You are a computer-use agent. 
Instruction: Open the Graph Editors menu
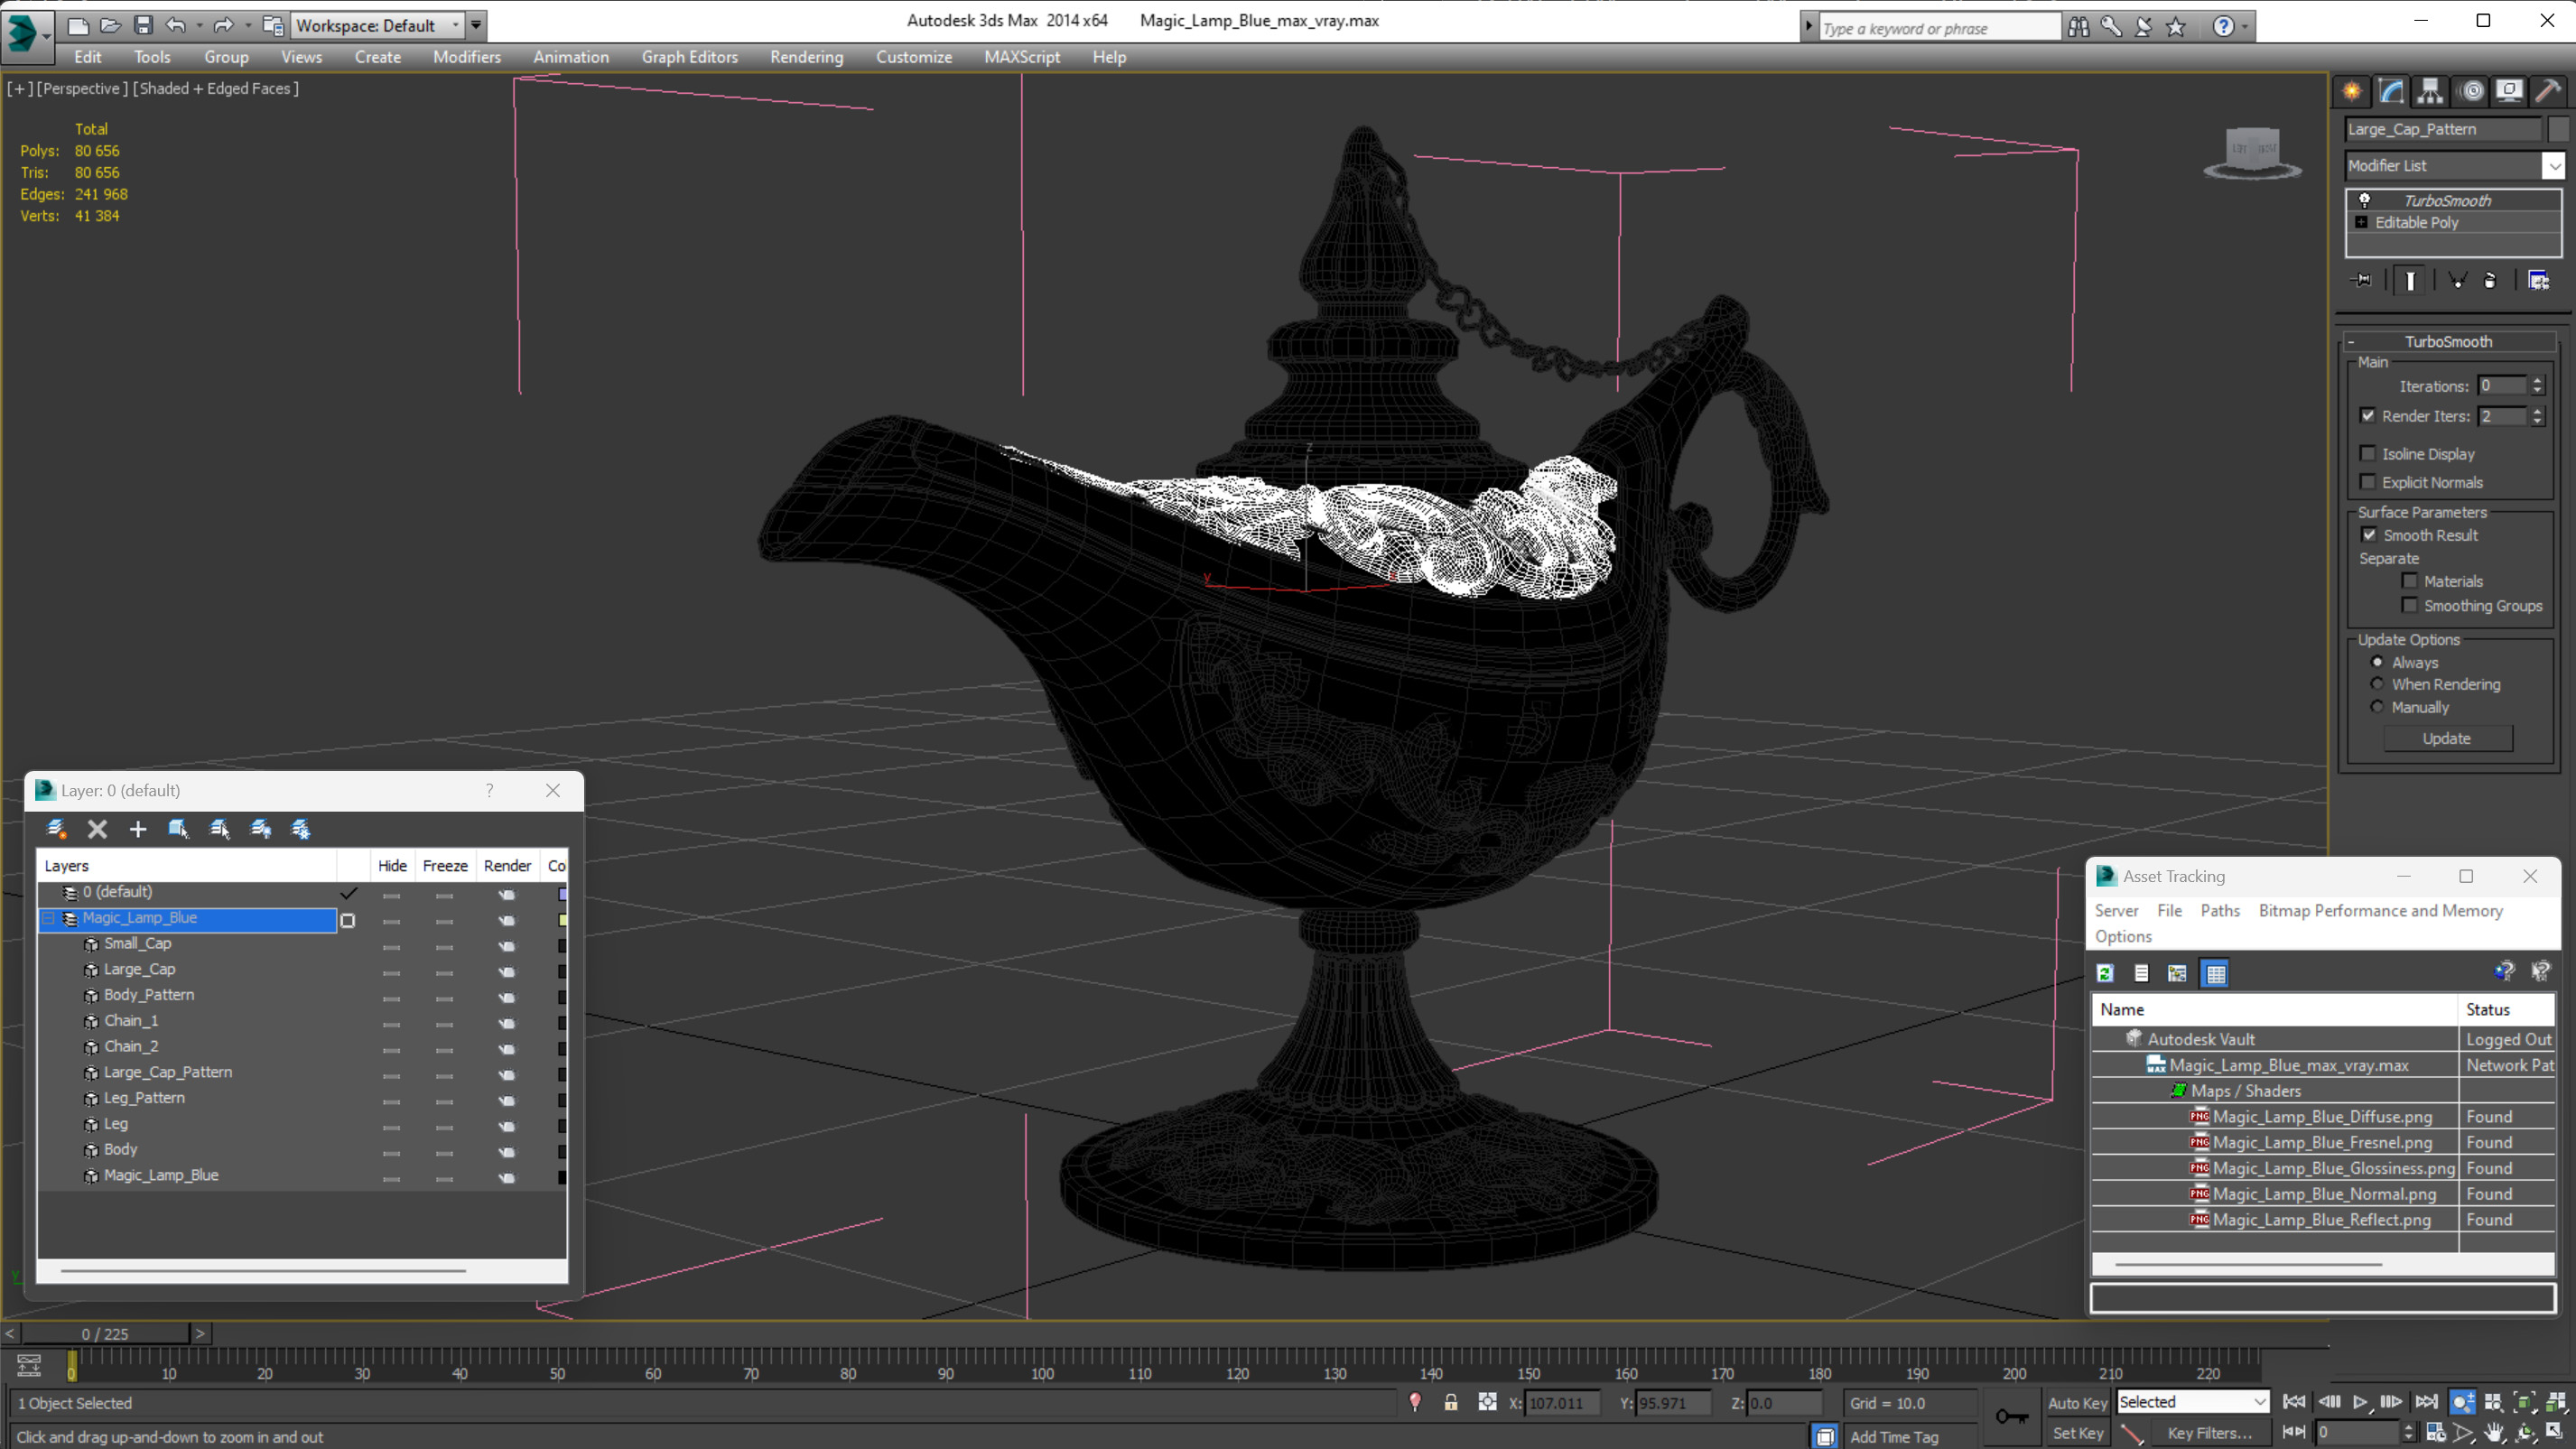click(x=689, y=57)
